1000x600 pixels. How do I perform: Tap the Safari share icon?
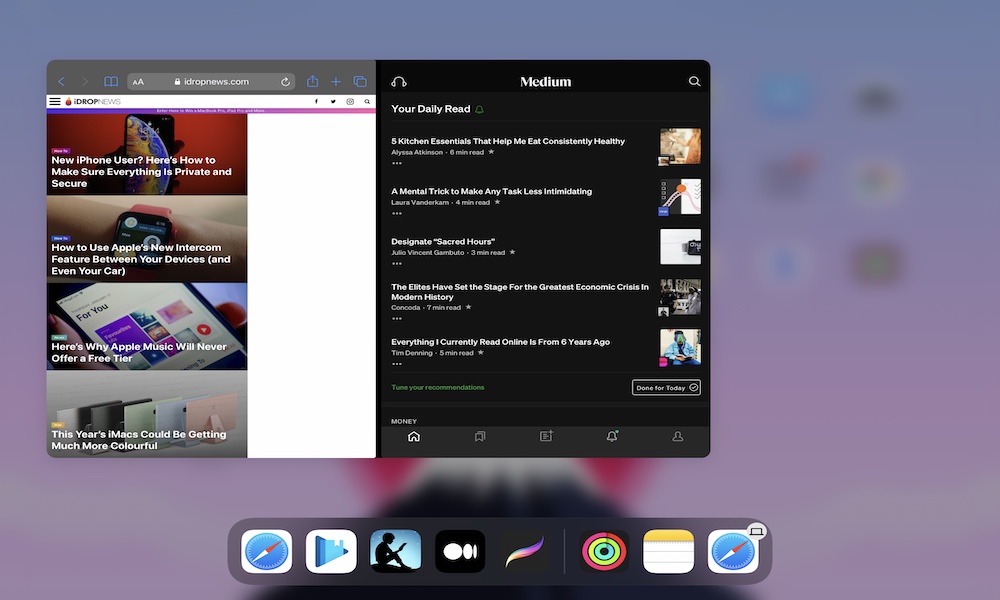pyautogui.click(x=313, y=82)
